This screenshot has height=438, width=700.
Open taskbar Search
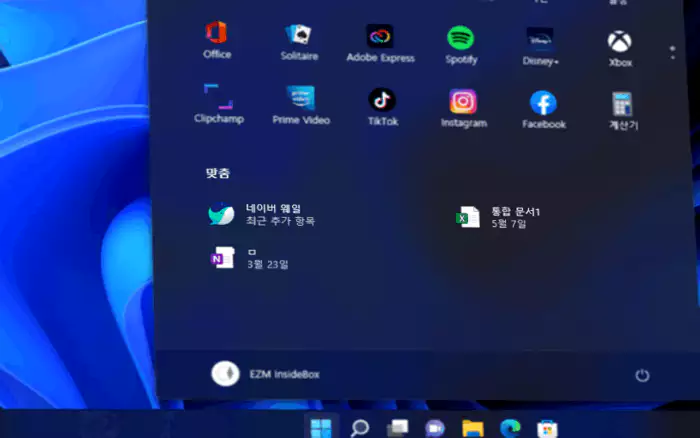point(359,428)
